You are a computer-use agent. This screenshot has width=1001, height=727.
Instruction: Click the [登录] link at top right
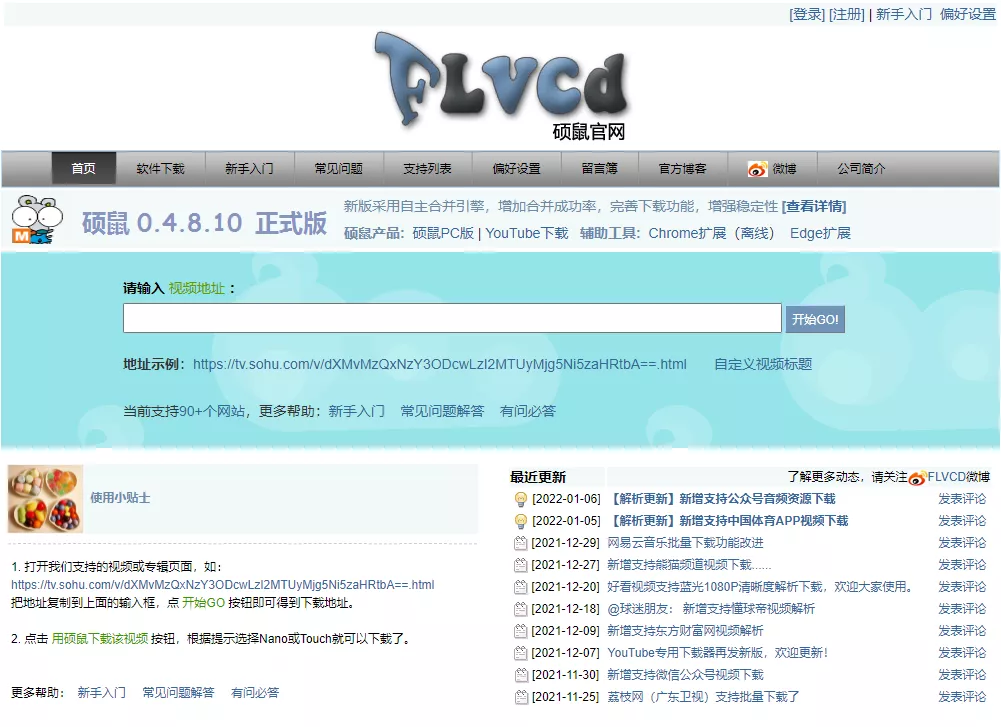point(805,14)
